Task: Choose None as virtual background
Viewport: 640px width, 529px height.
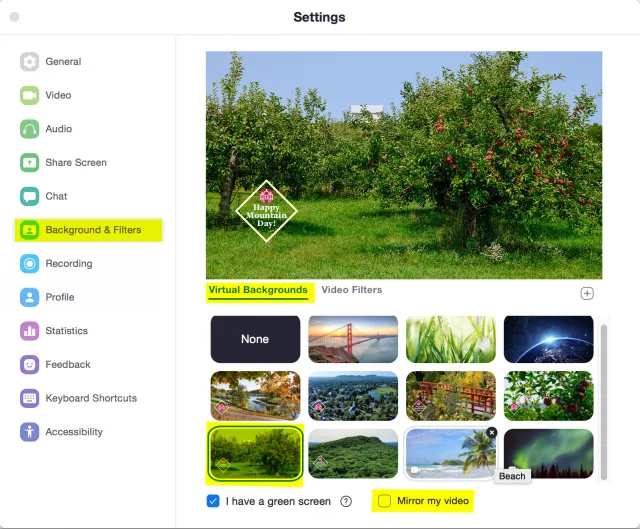Action: 255,339
